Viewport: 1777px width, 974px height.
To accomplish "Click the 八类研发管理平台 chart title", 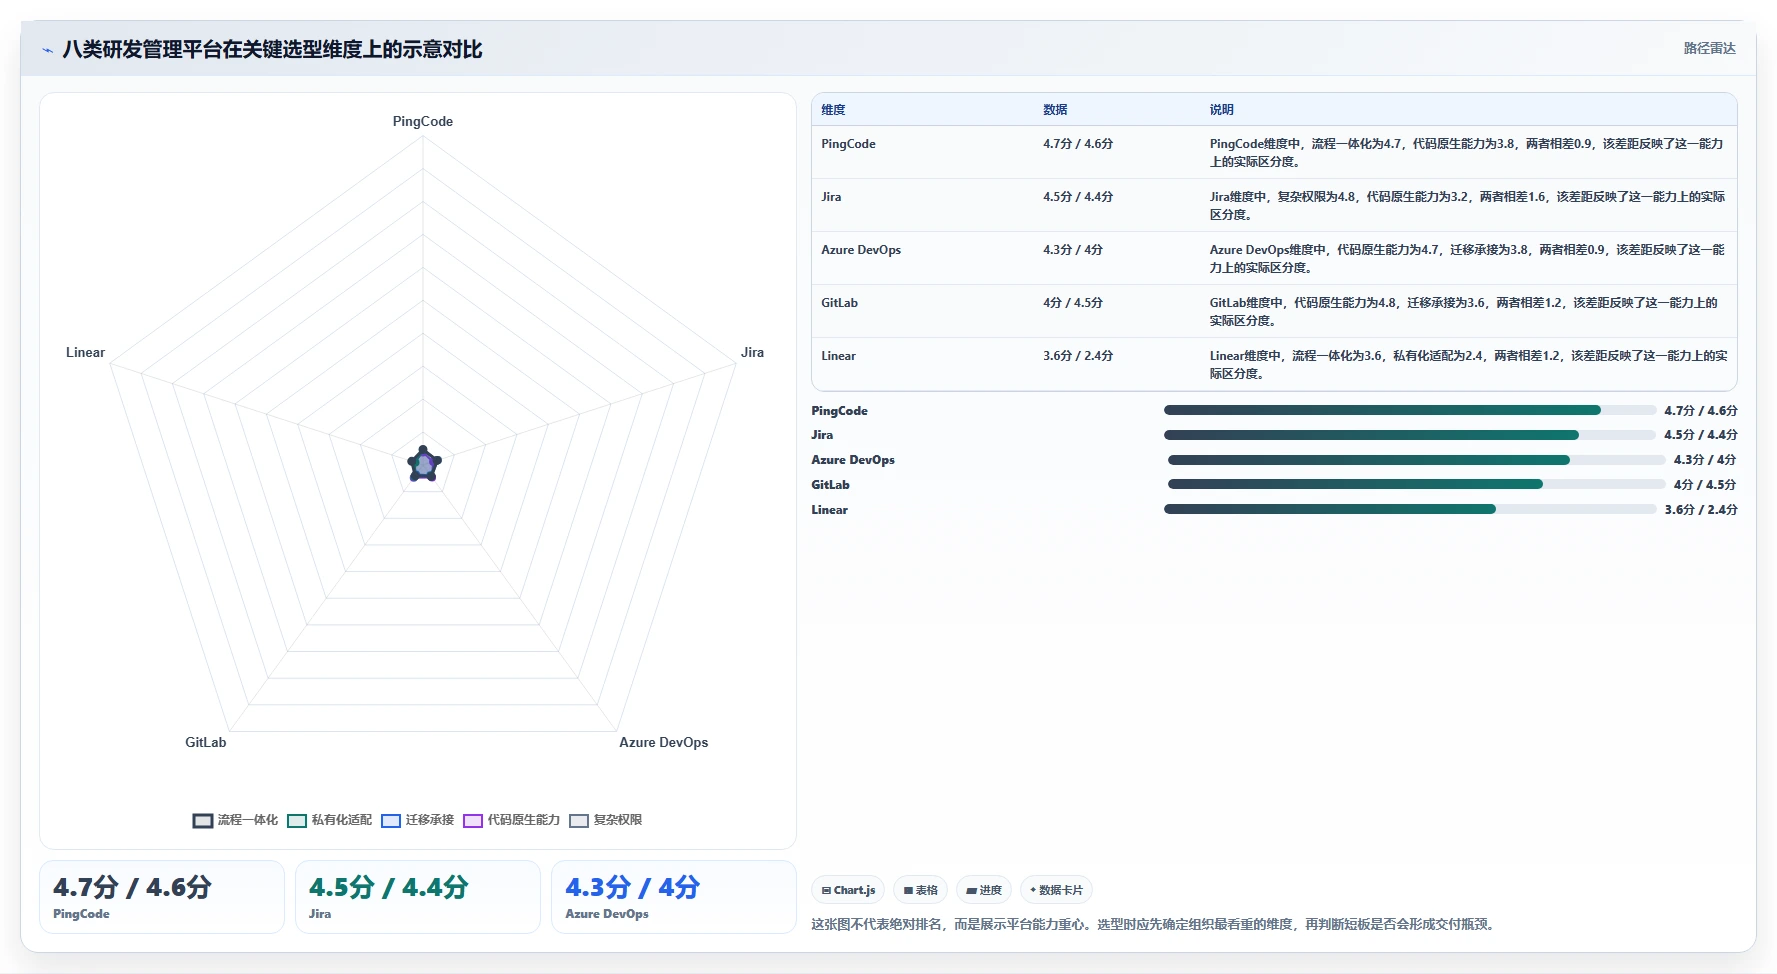I will (272, 50).
